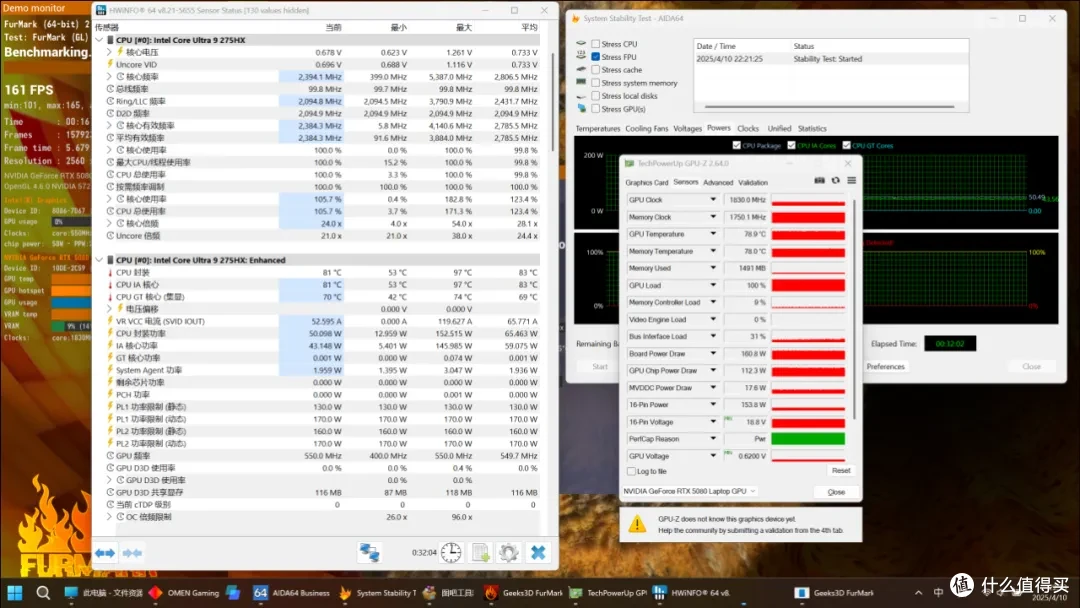The height and width of the screenshot is (608, 1080).
Task: Click the blue X icon in HWiNFO toolbar
Action: pos(538,552)
